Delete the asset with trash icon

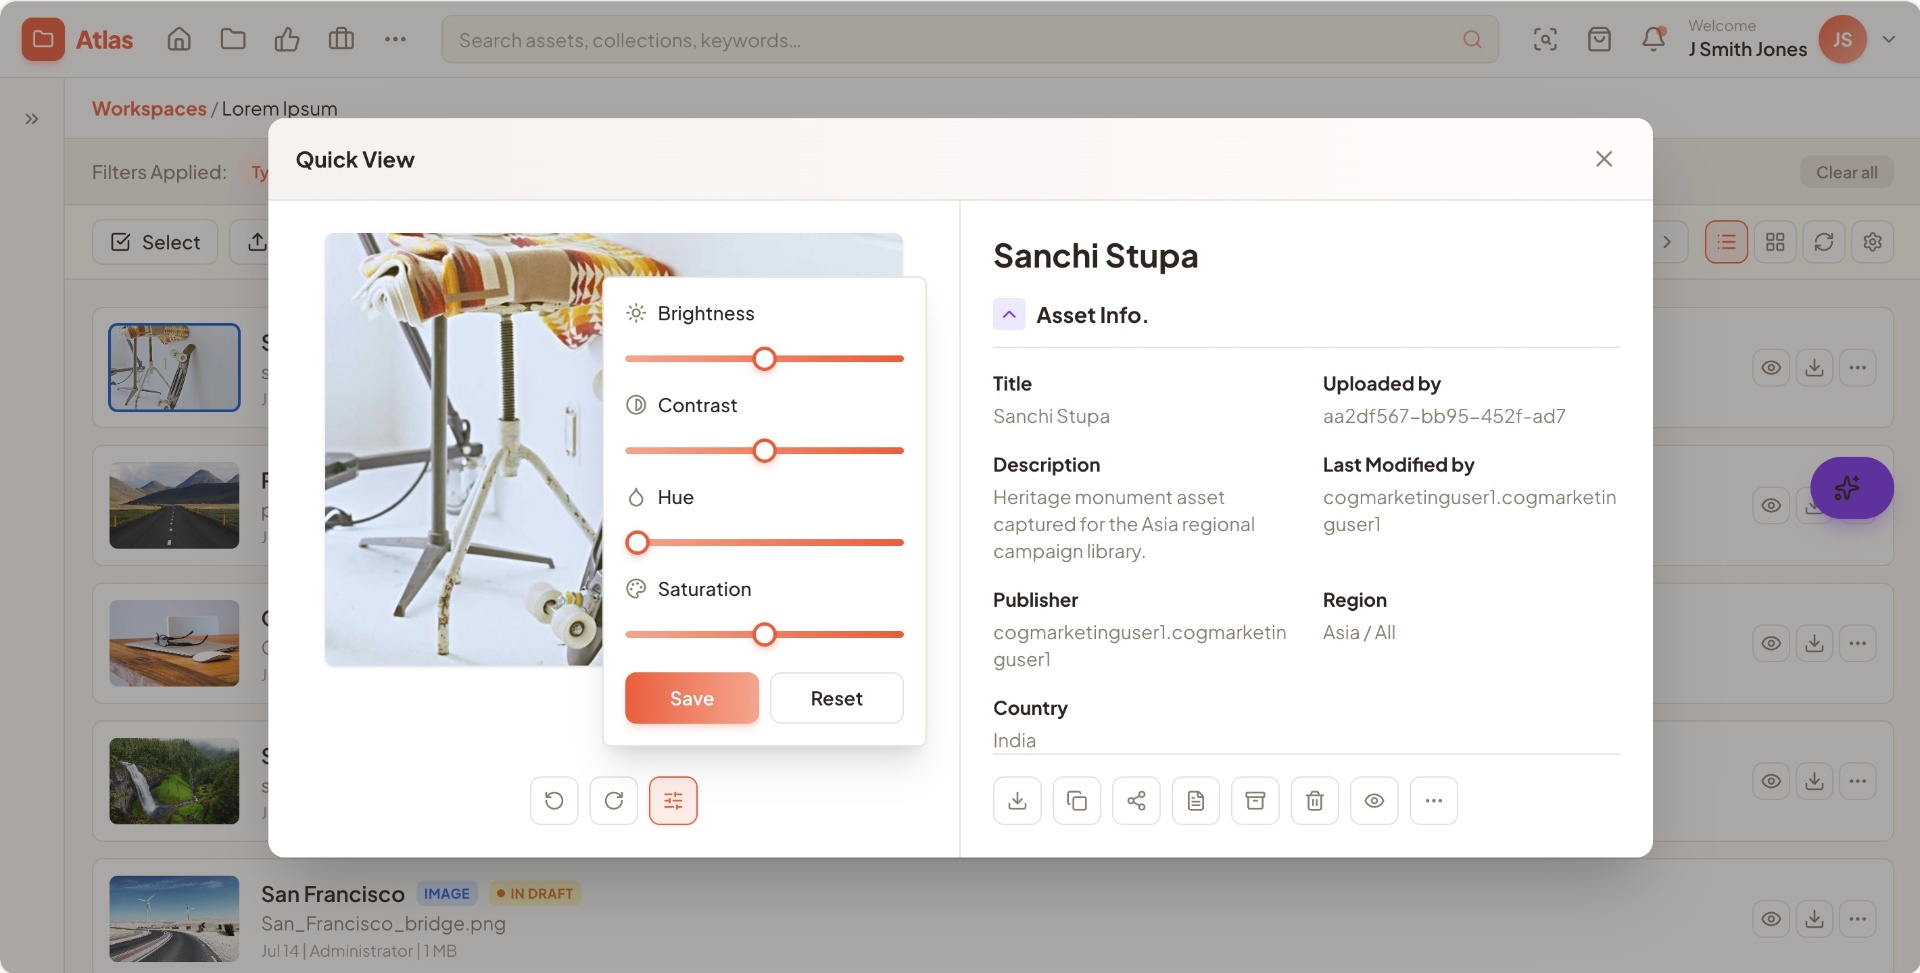coord(1315,800)
